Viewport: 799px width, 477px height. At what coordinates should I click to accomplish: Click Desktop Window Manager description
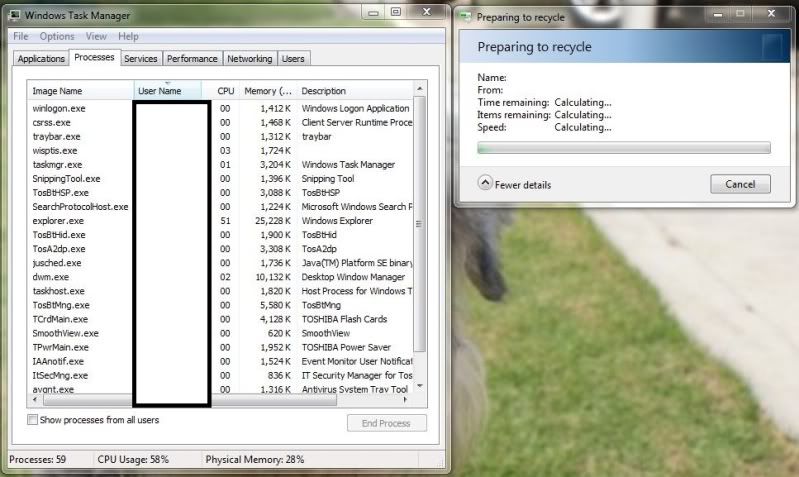[353, 277]
